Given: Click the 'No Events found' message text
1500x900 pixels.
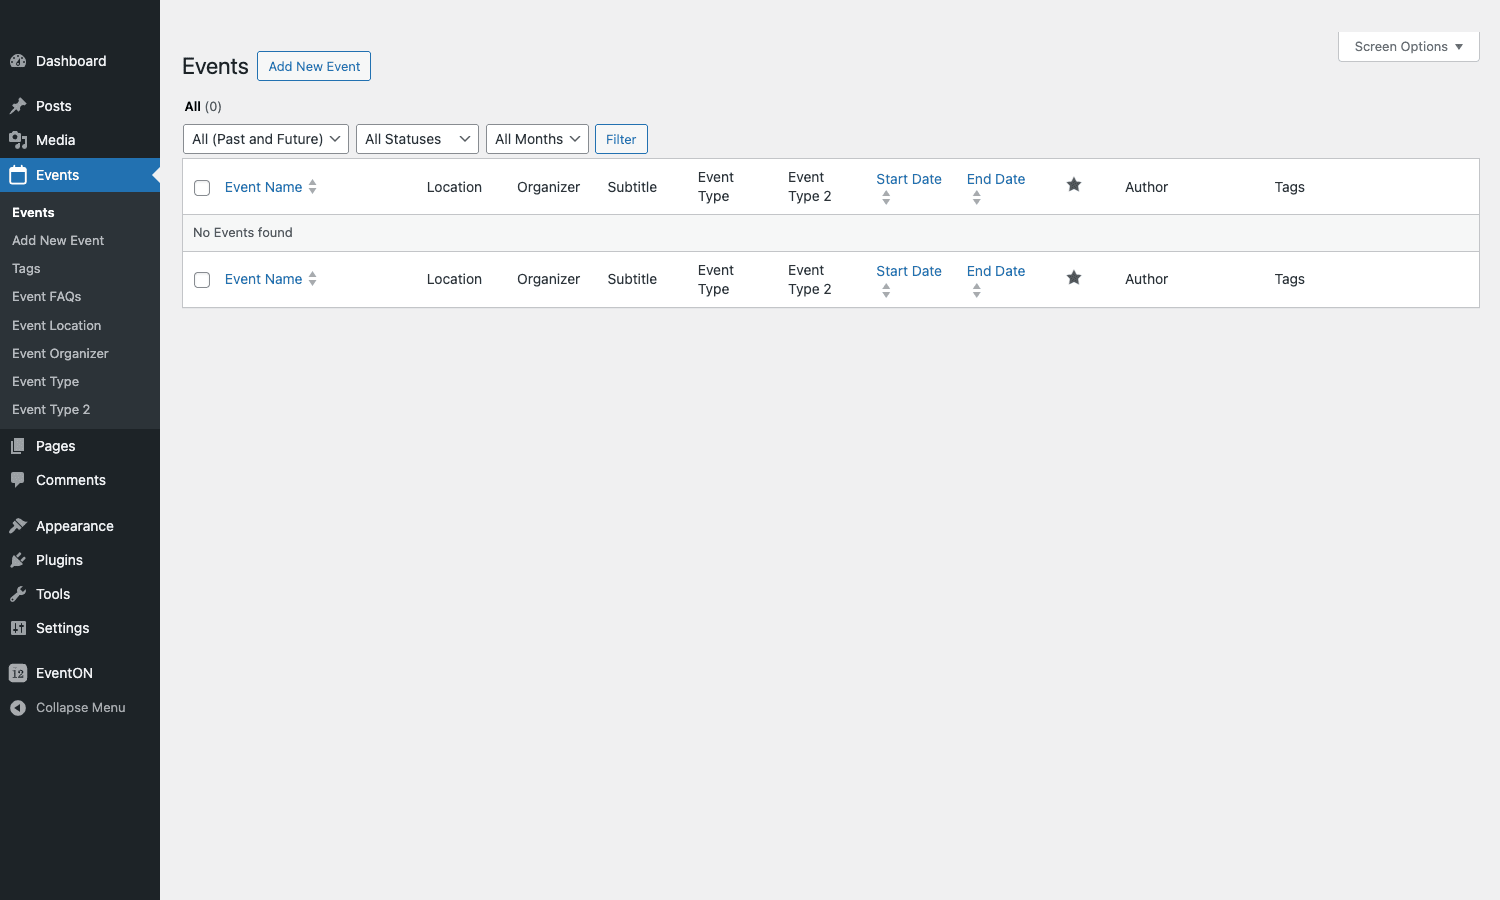Looking at the screenshot, I should 243,232.
